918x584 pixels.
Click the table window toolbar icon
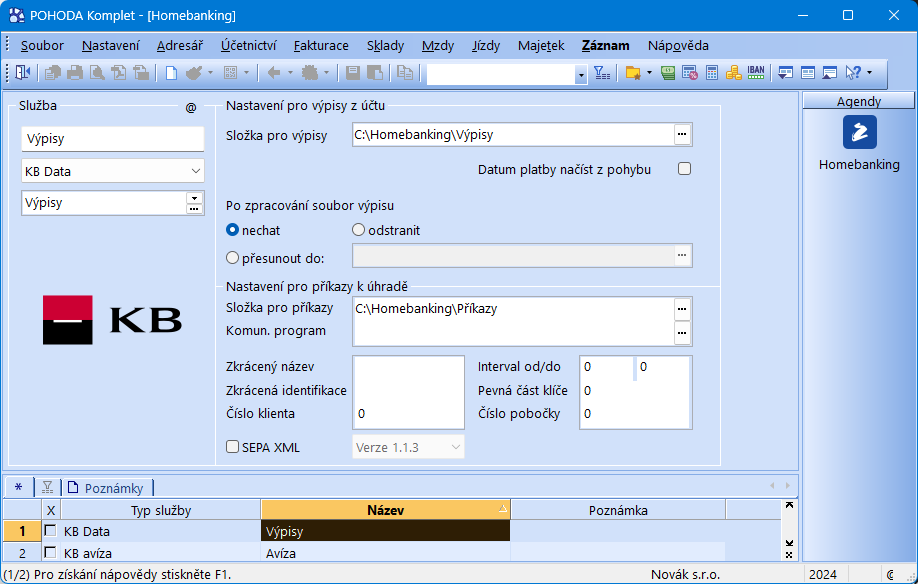[808, 73]
